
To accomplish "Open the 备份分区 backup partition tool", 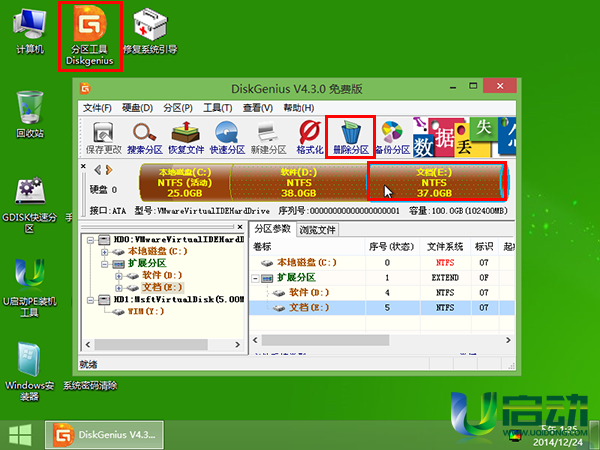I will [393, 138].
